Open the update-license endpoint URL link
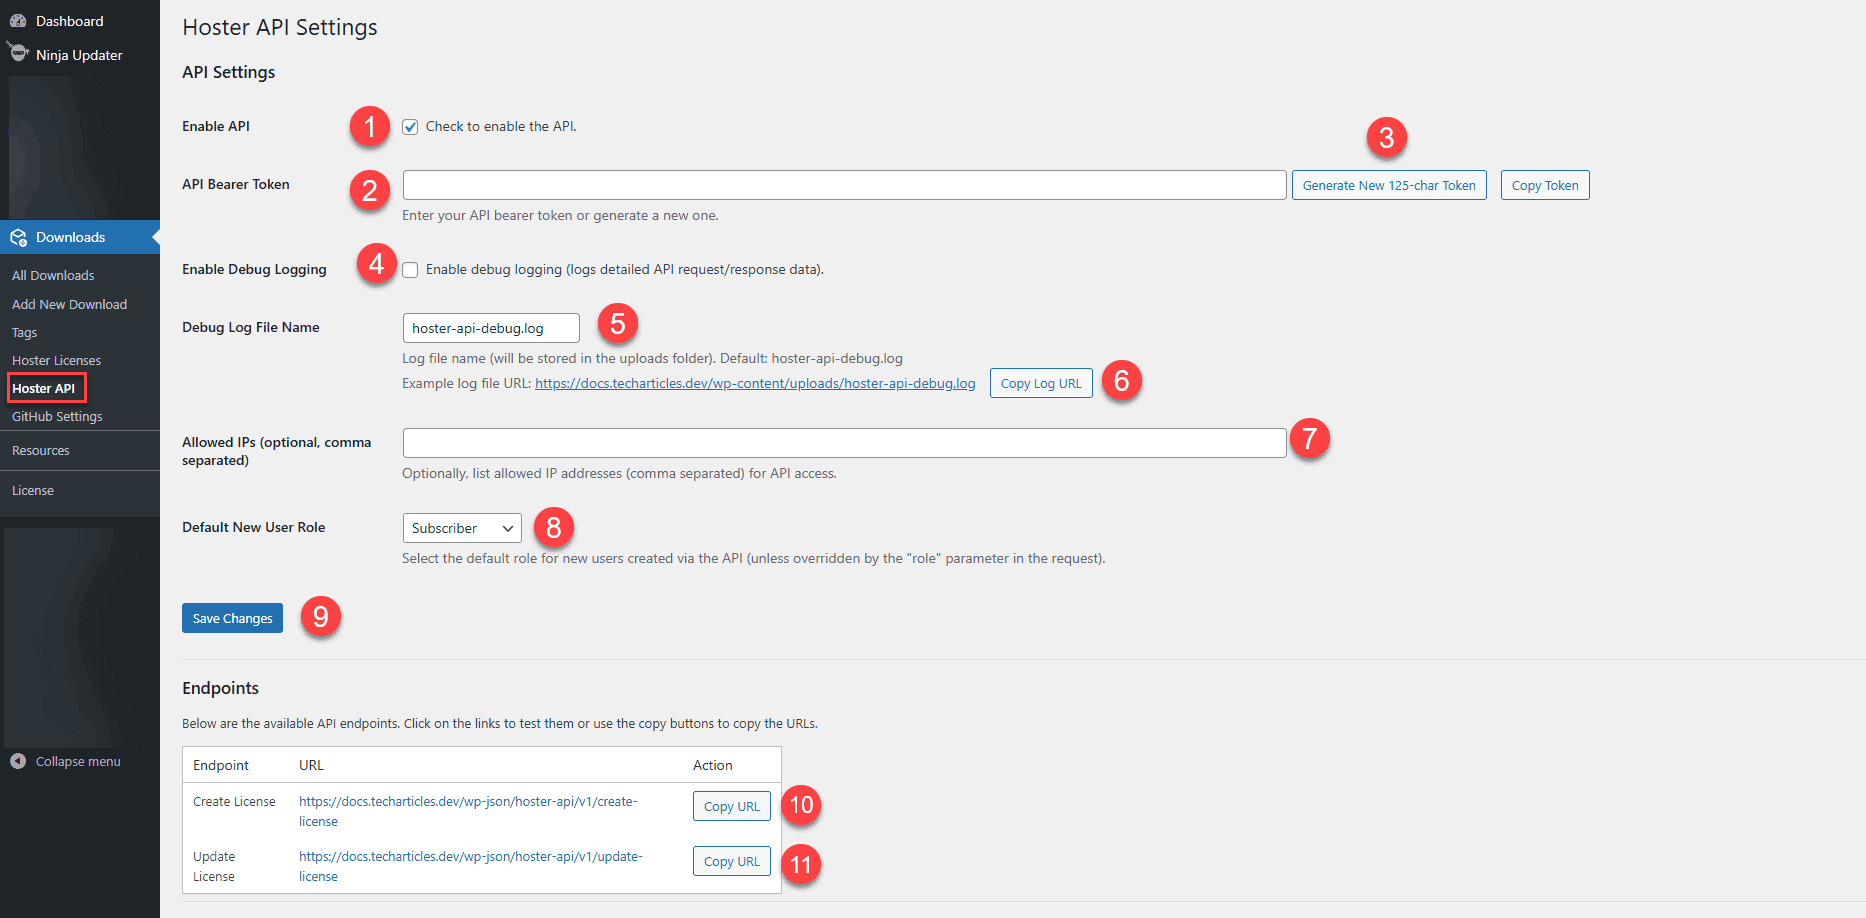This screenshot has width=1866, height=918. (x=471, y=866)
